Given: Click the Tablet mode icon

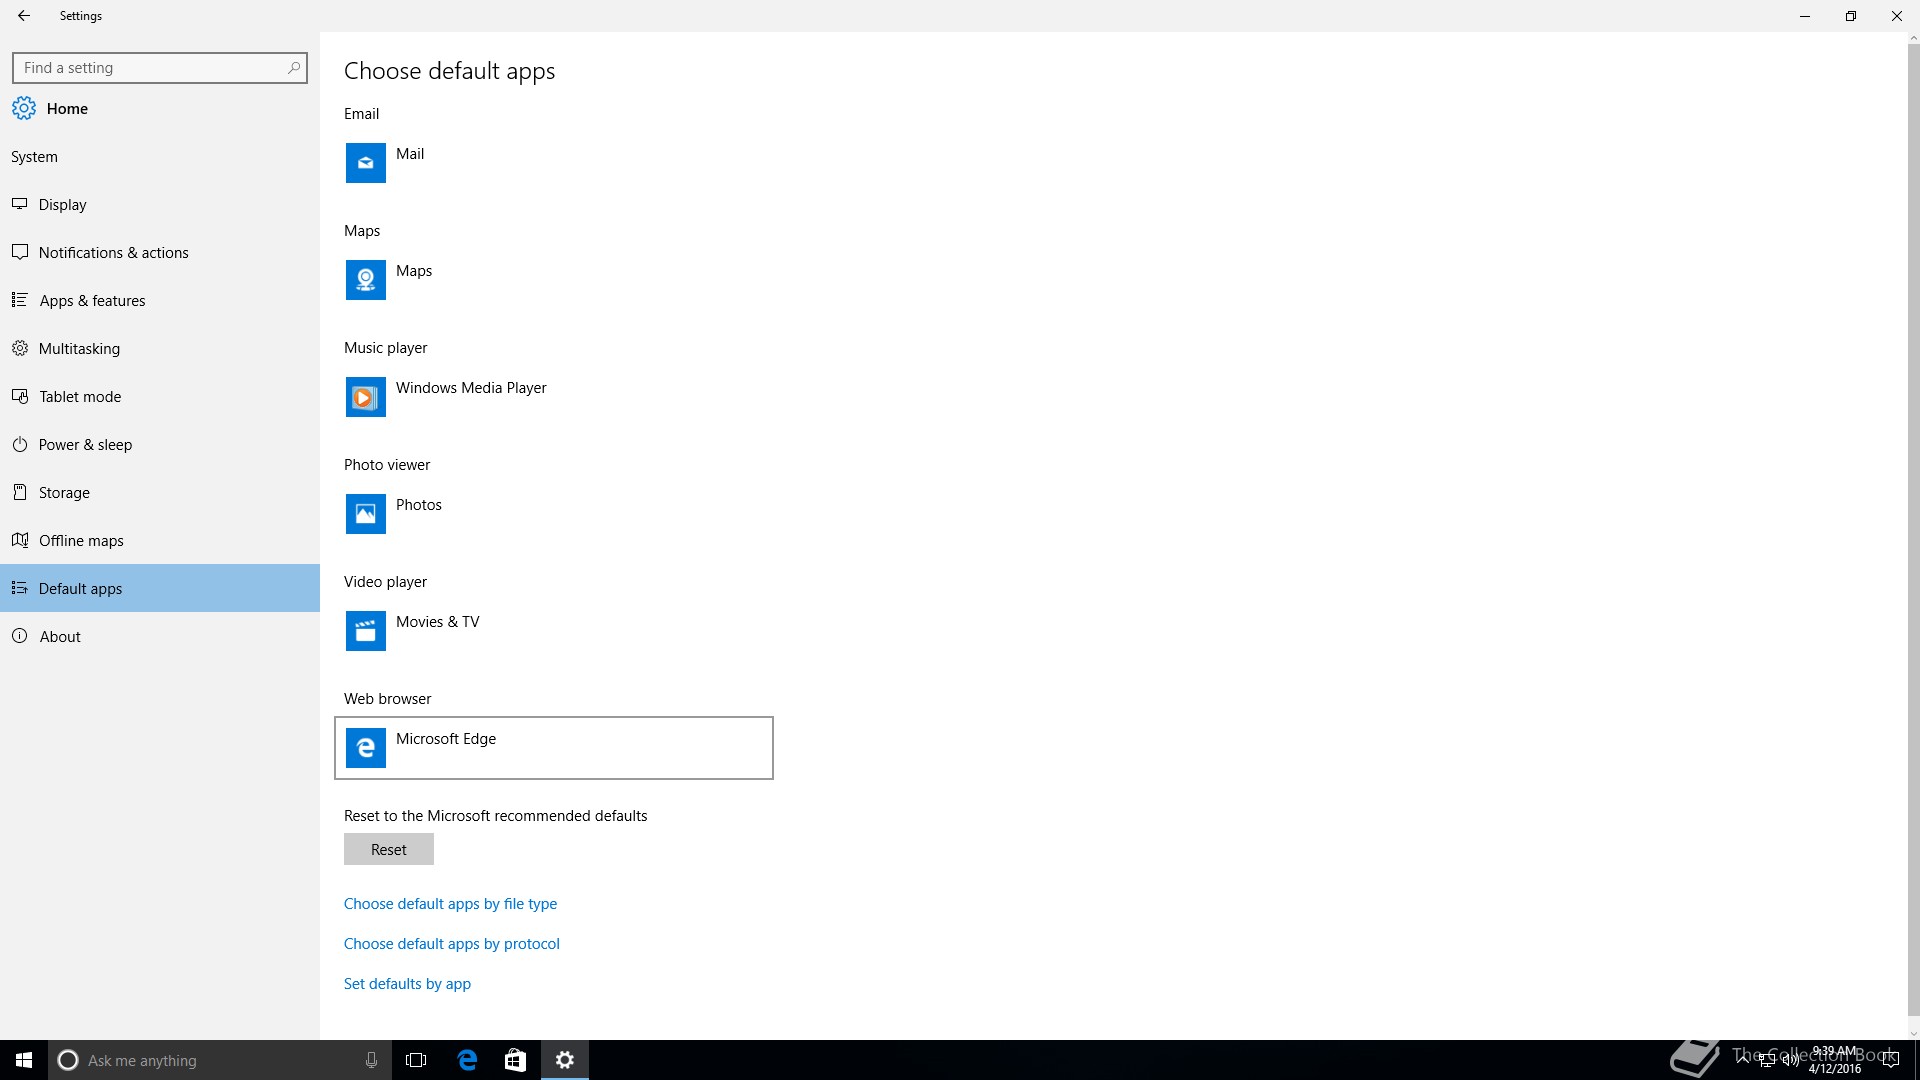Looking at the screenshot, I should point(19,396).
